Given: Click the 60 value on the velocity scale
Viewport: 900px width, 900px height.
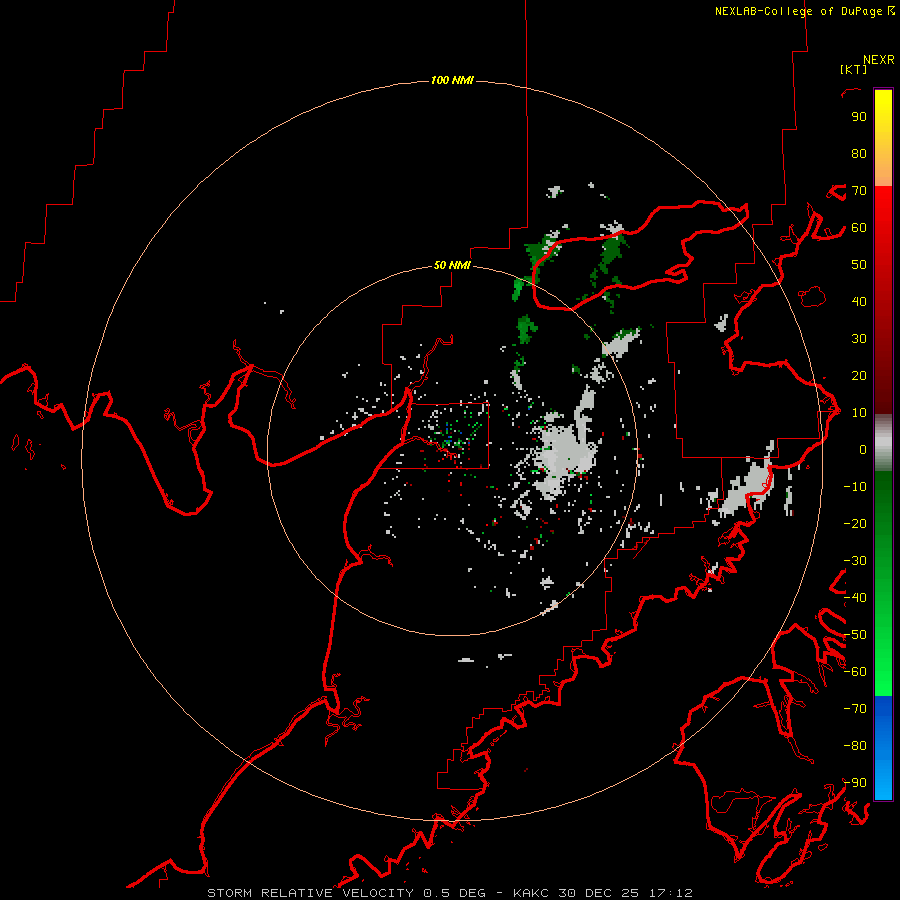Looking at the screenshot, I should pyautogui.click(x=859, y=228).
